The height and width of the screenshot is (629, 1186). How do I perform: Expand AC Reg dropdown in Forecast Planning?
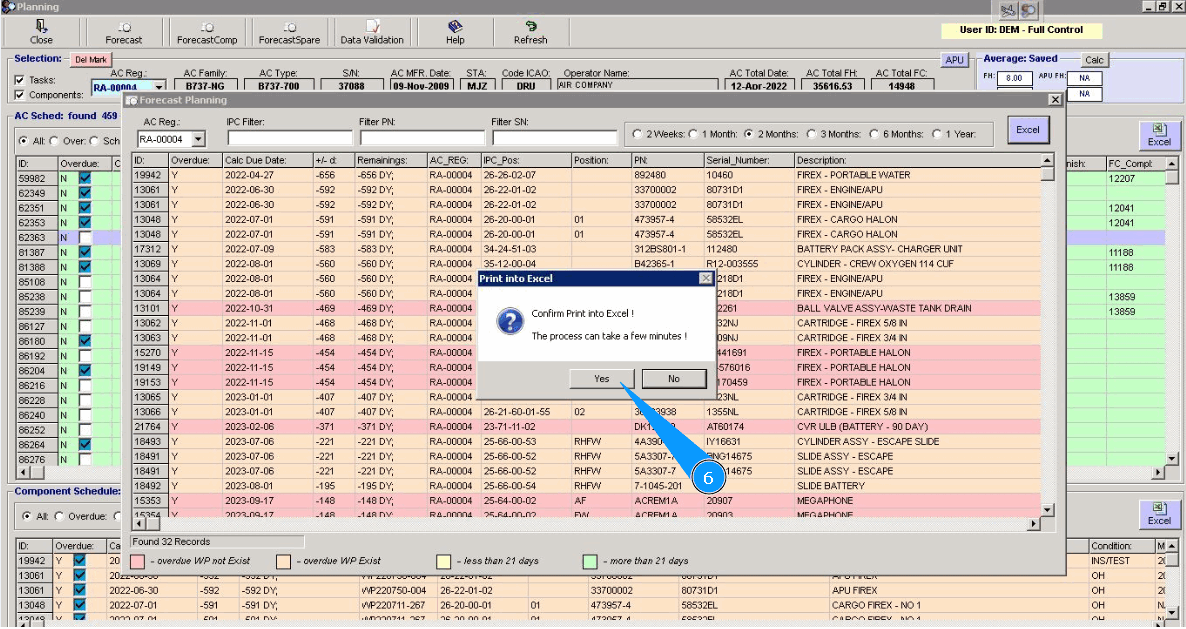click(197, 139)
